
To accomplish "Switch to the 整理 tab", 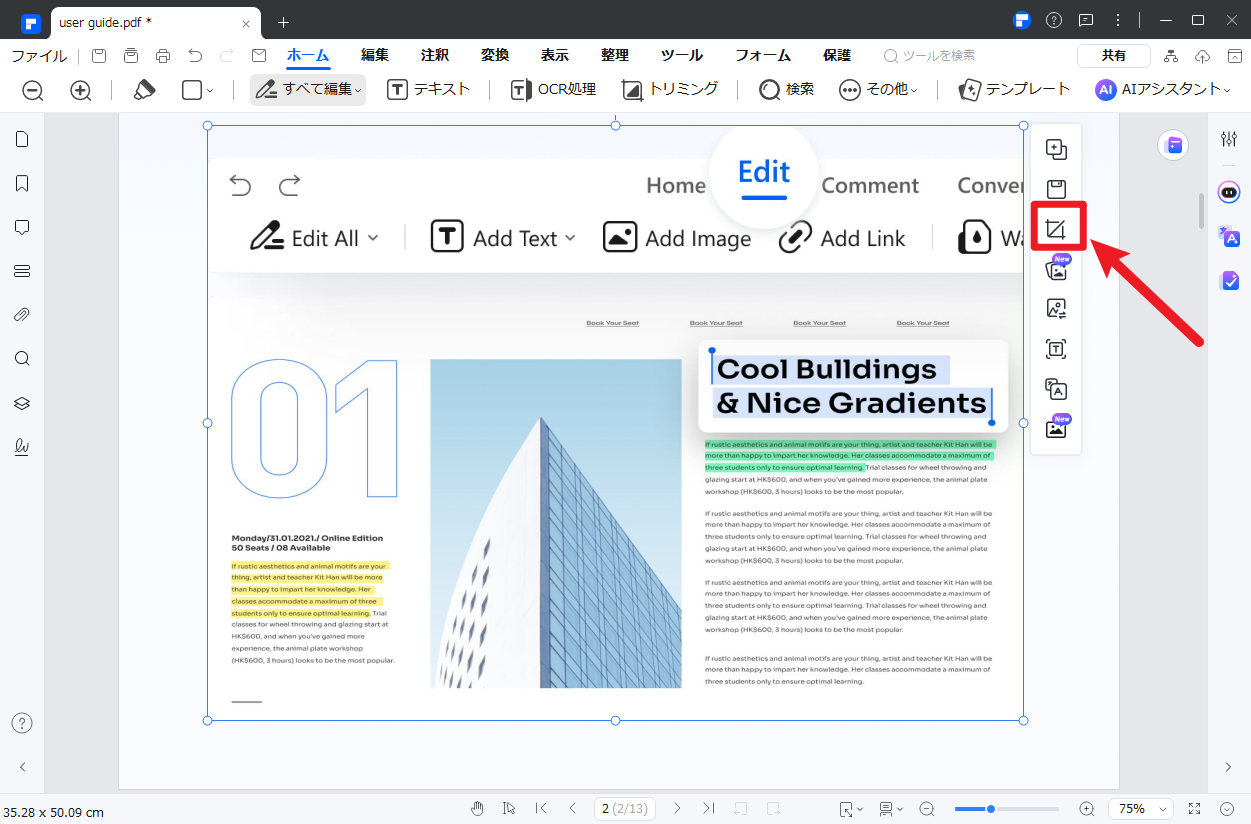I will (x=615, y=56).
